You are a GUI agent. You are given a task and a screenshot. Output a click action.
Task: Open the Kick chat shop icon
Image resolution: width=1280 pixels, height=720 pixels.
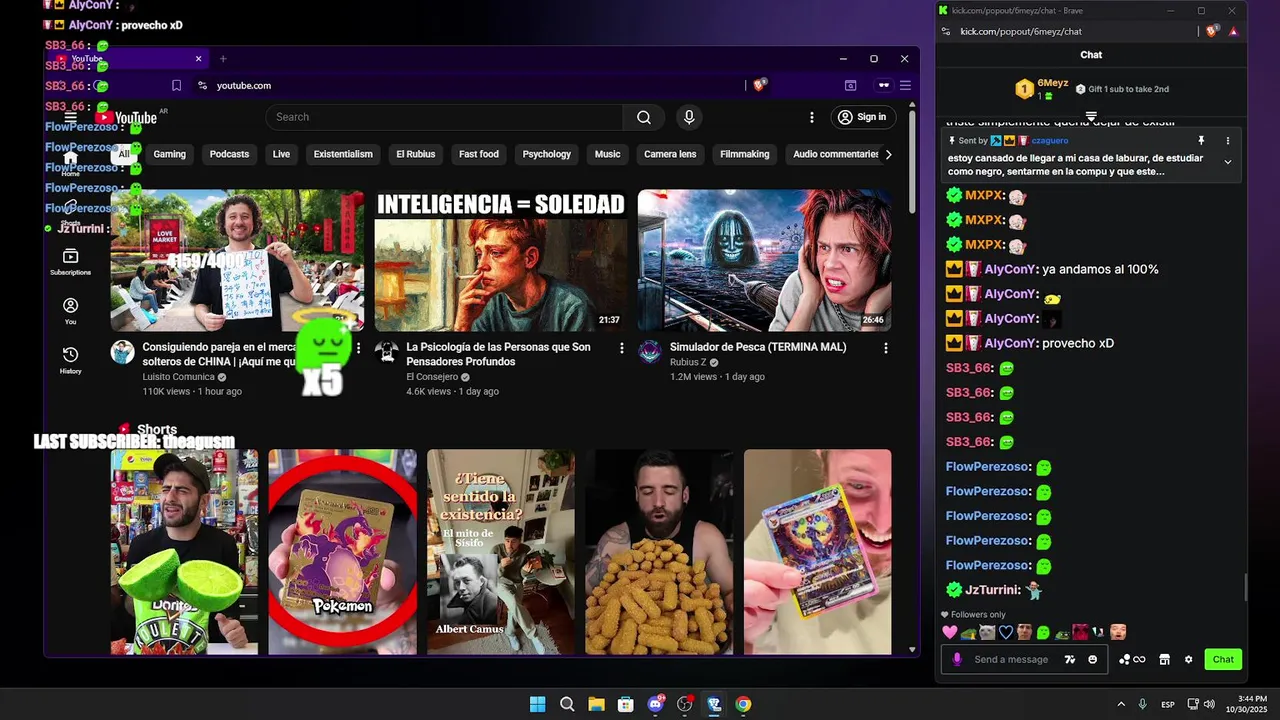click(1164, 660)
